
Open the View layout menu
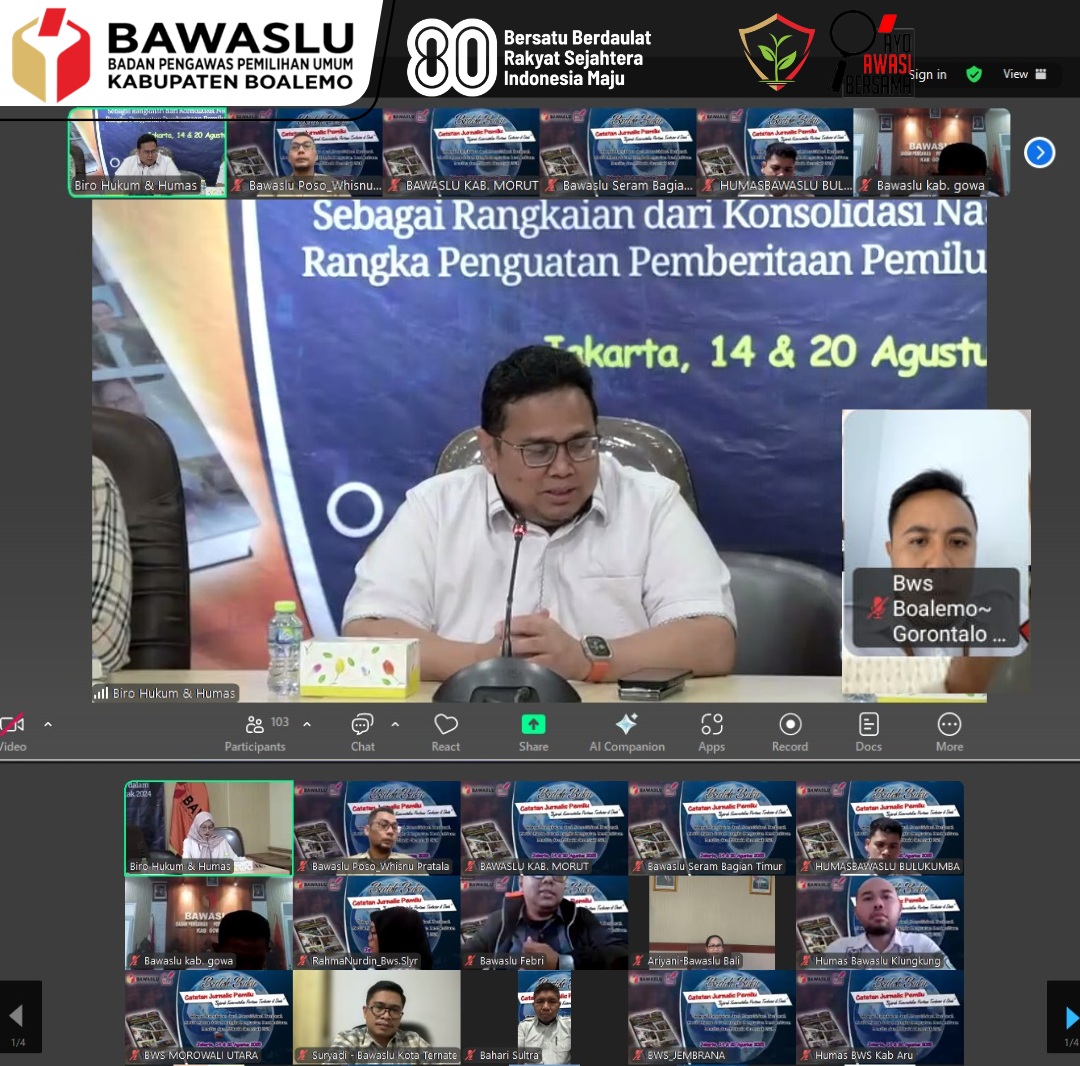(x=1024, y=74)
